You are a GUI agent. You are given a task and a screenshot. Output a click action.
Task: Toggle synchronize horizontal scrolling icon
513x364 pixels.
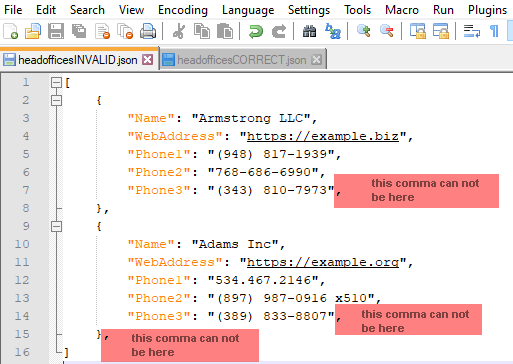(441, 31)
